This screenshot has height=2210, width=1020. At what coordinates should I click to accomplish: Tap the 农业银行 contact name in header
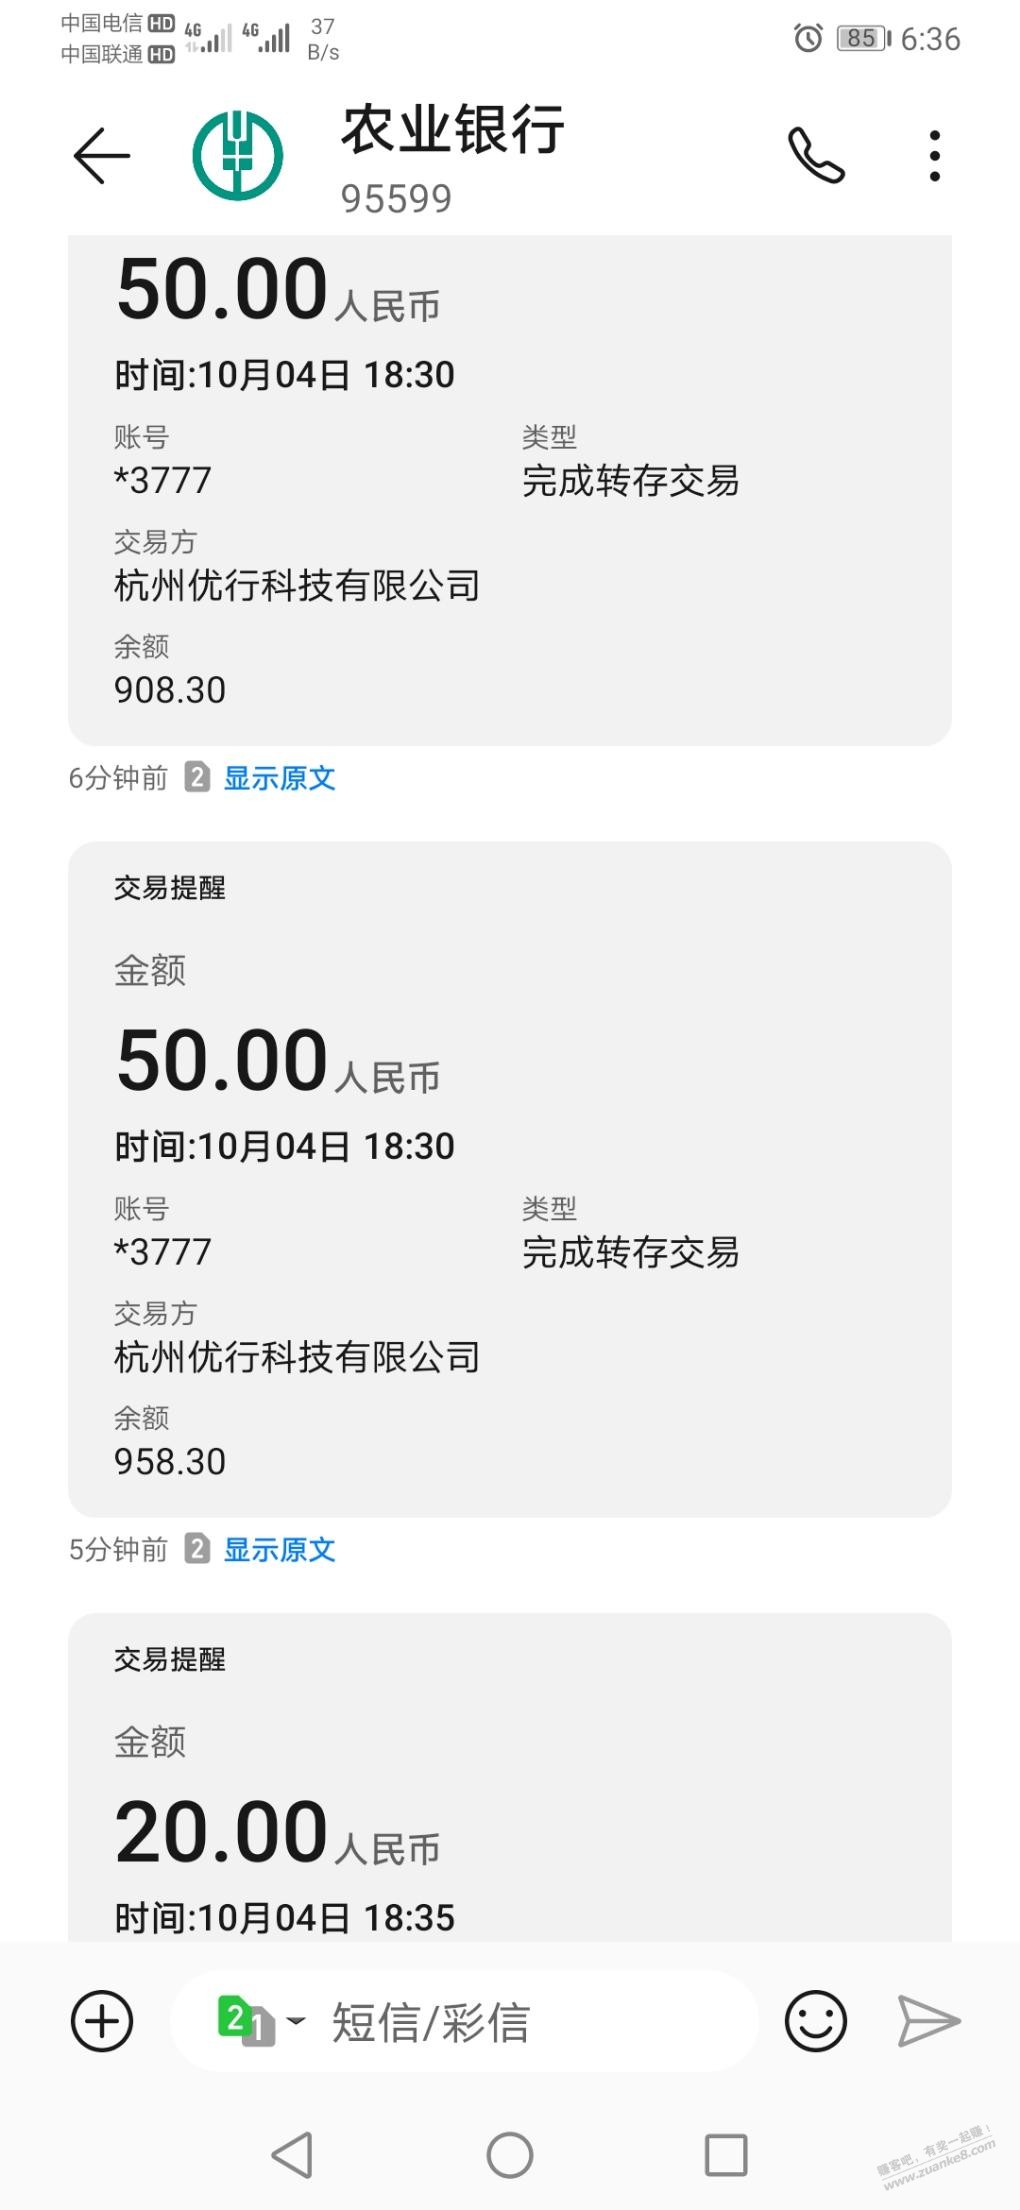click(452, 130)
